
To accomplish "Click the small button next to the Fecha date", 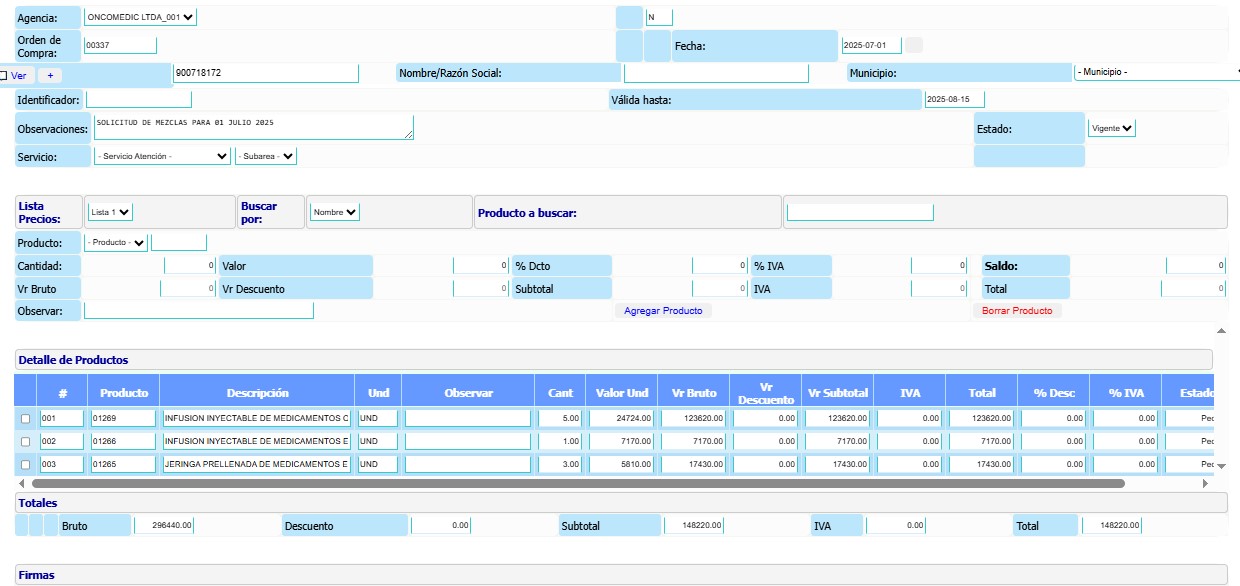I will click(914, 45).
